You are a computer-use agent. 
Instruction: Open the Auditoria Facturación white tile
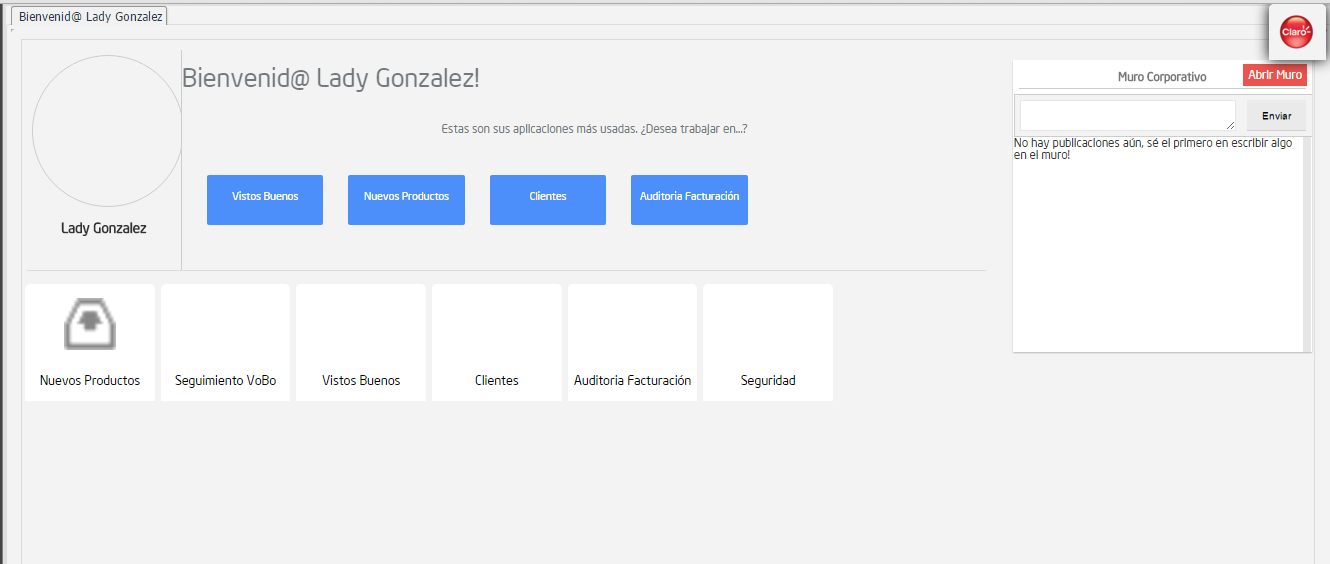click(x=632, y=343)
